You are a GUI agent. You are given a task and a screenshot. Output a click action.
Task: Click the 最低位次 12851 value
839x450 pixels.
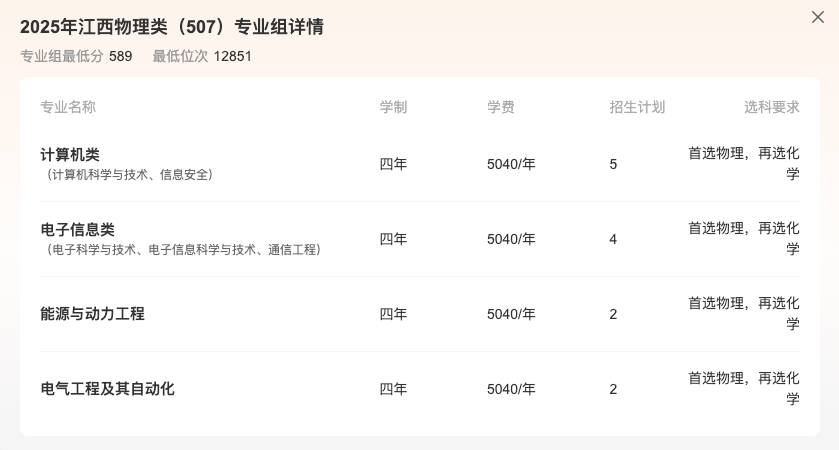(233, 56)
